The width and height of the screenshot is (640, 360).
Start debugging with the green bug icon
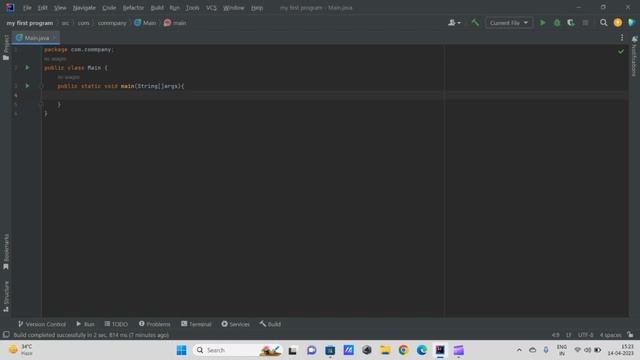pyautogui.click(x=557, y=23)
